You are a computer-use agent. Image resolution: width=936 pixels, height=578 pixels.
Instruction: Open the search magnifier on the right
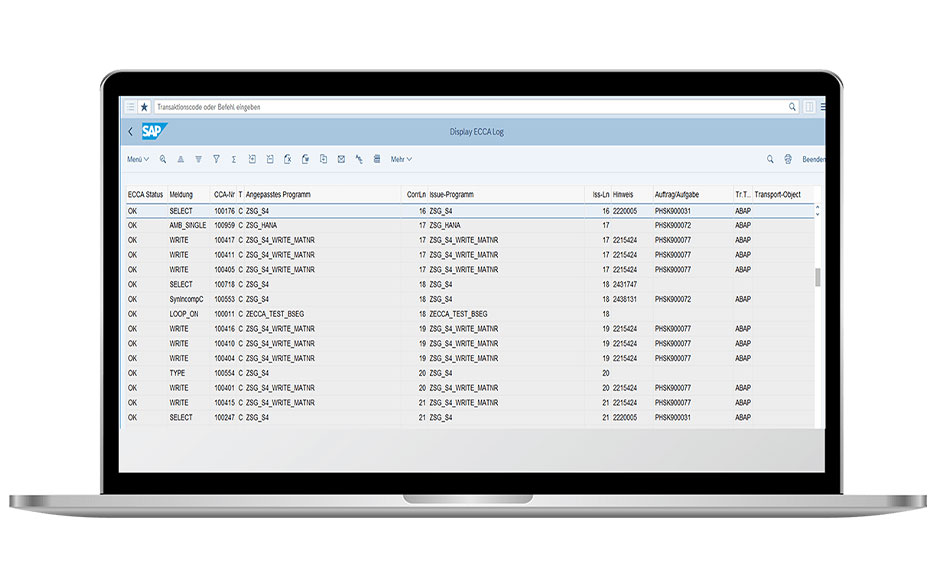point(770,159)
